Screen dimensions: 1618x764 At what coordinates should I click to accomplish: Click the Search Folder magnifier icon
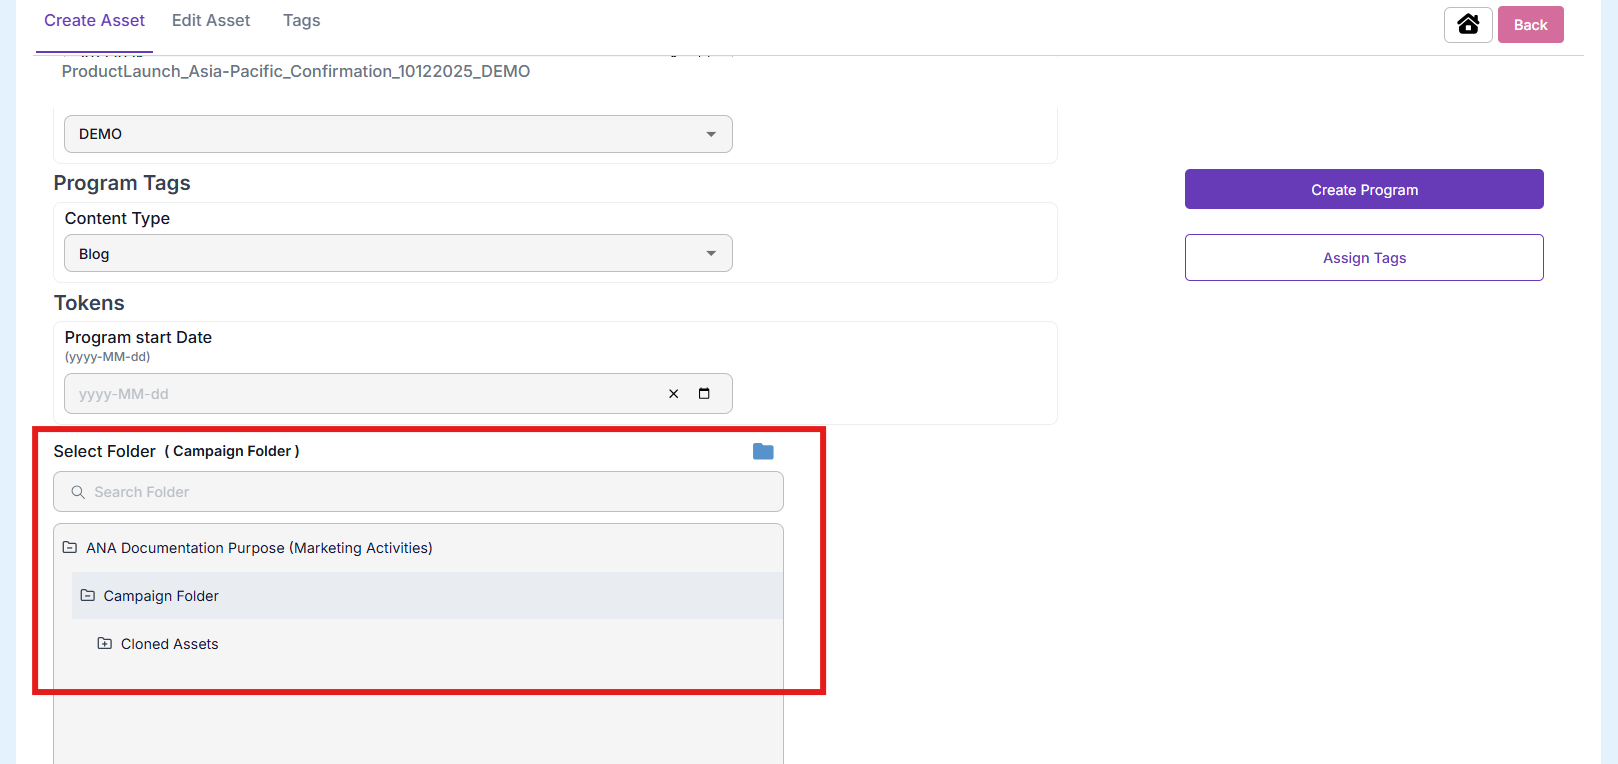(x=78, y=492)
